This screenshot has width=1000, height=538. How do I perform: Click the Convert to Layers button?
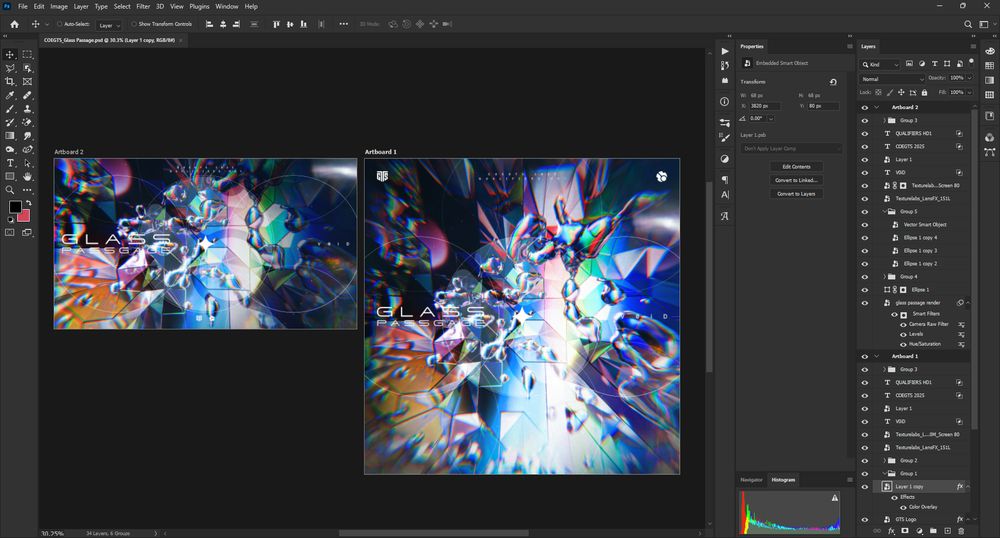pos(797,194)
